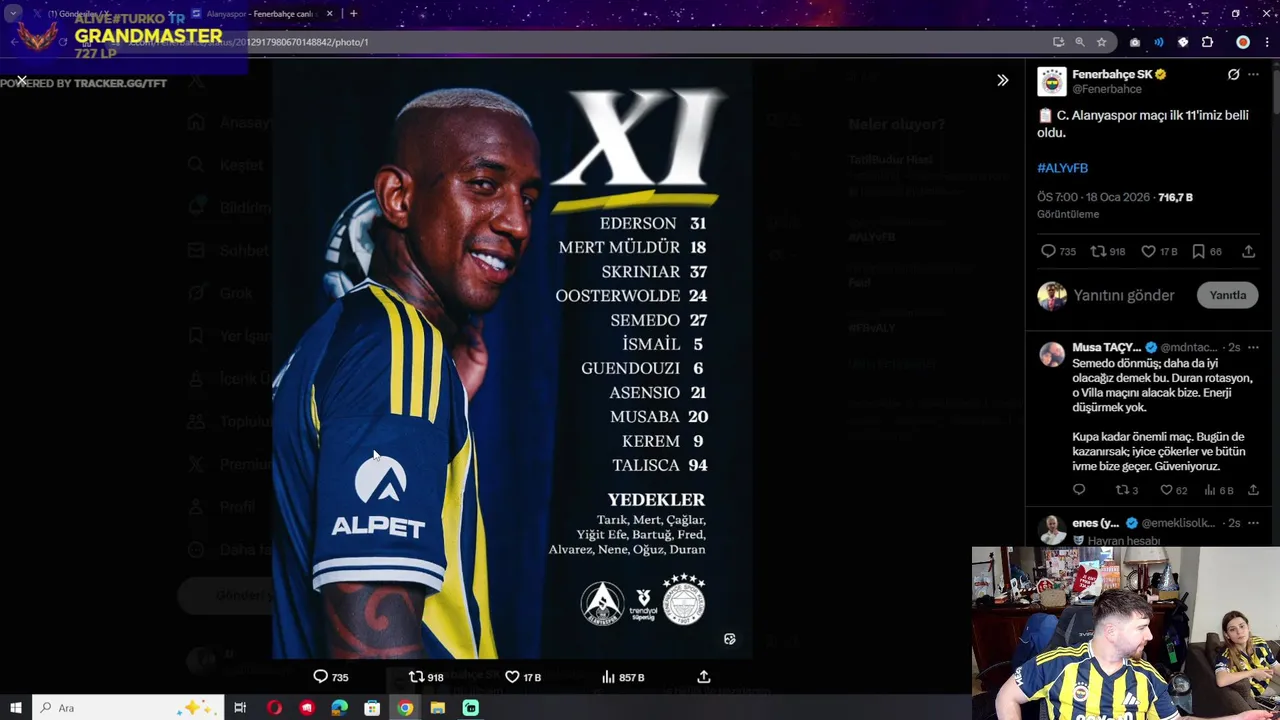The width and height of the screenshot is (1280, 720).
Task: Open the tweet timestamp ÖS 7:00 · 18 Oca 2026
Action: (1094, 197)
